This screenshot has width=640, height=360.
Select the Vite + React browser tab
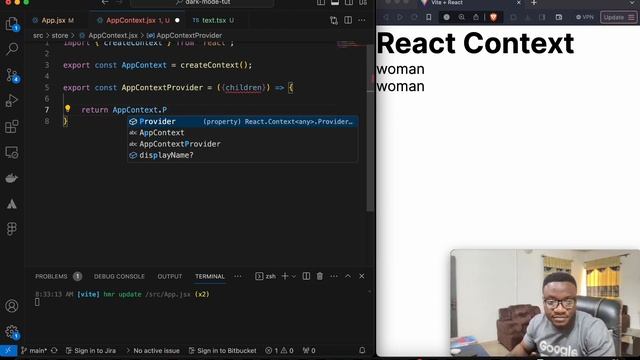point(469,3)
